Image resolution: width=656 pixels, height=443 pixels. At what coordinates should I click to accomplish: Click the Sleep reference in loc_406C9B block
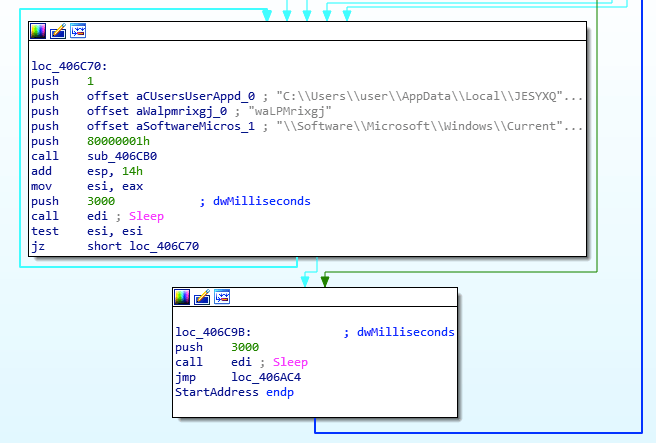290,362
